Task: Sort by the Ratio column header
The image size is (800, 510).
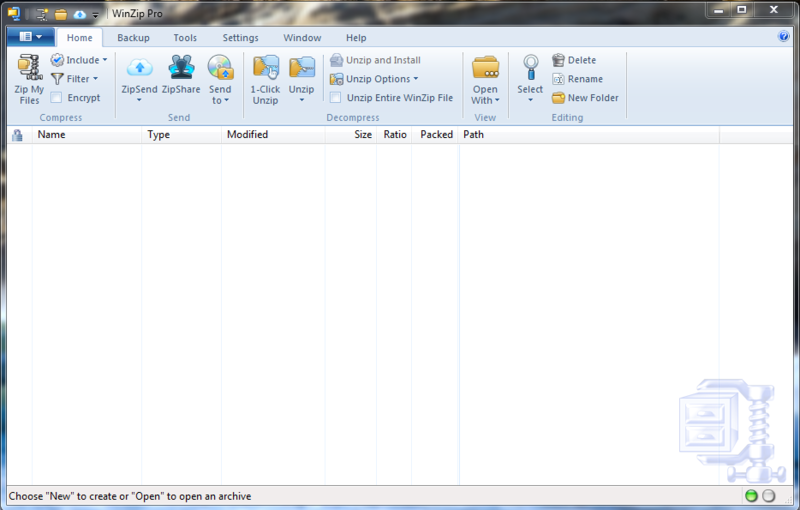Action: click(394, 135)
